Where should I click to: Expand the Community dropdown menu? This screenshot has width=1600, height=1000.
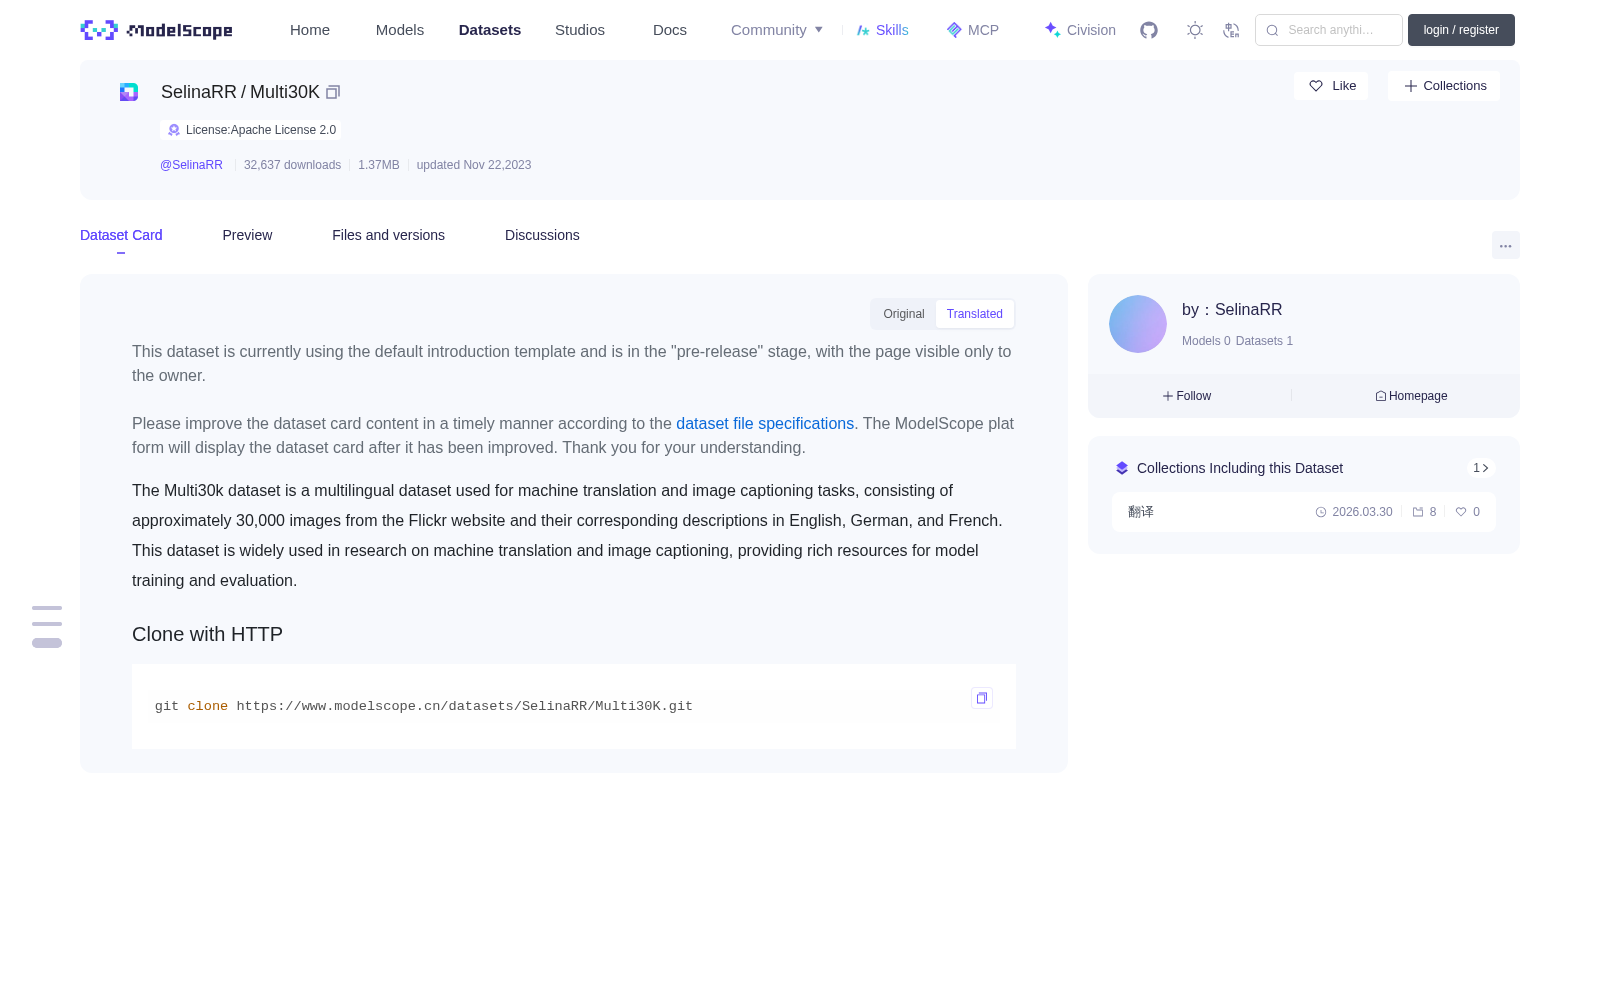[x=777, y=30]
